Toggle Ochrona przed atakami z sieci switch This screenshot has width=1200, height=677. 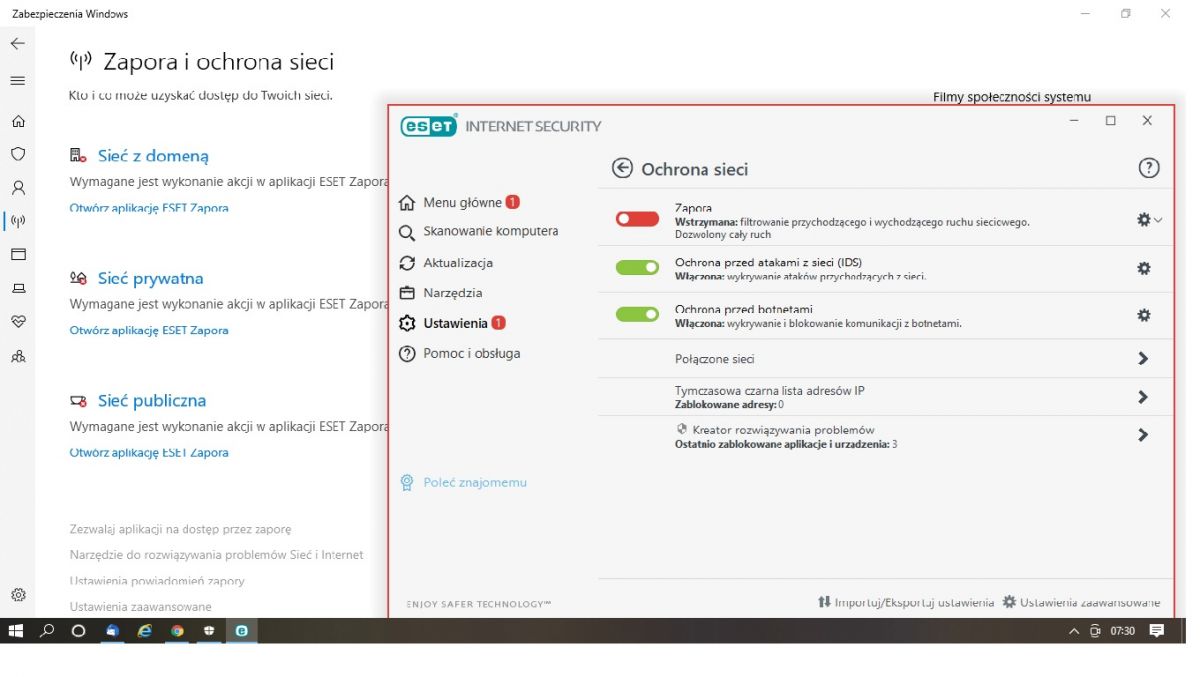click(637, 267)
